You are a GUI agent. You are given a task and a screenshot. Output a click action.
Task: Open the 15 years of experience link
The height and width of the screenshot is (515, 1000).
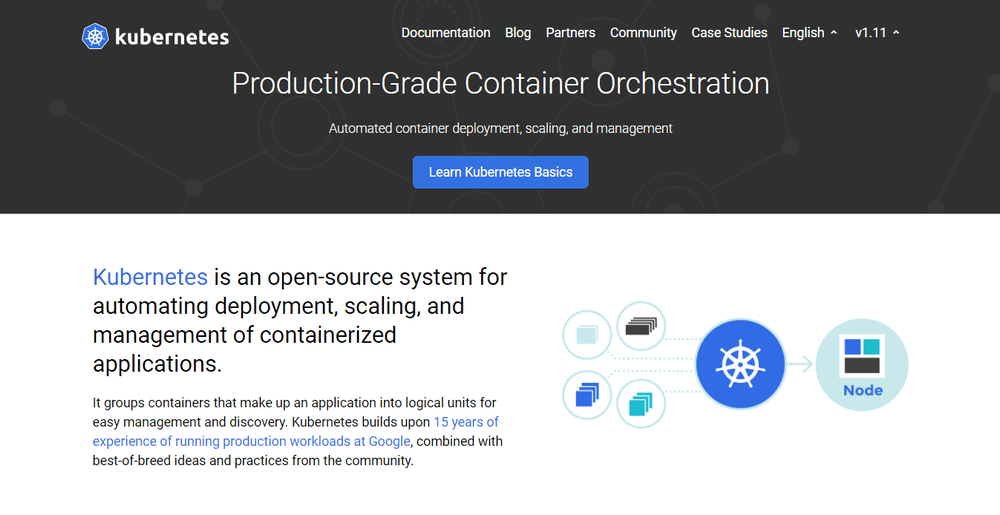coord(465,422)
